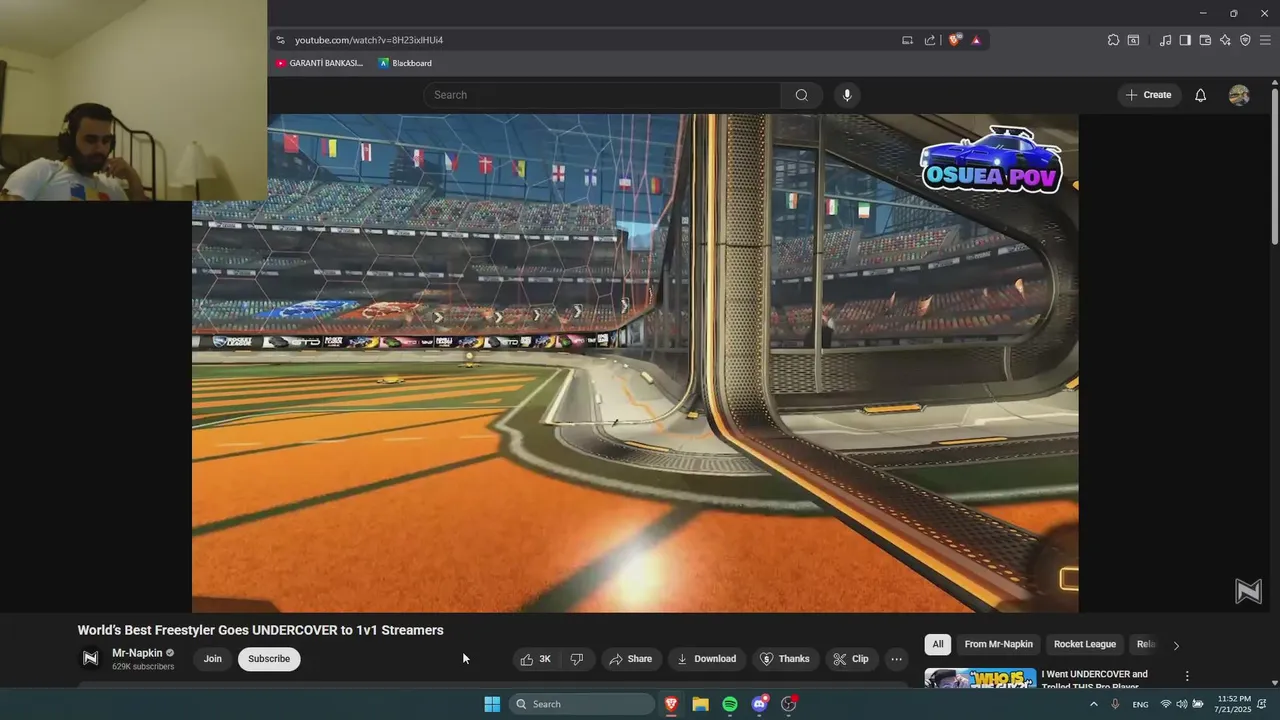Image resolution: width=1280 pixels, height=720 pixels.
Task: Activate voice search microphone icon
Action: click(847, 95)
